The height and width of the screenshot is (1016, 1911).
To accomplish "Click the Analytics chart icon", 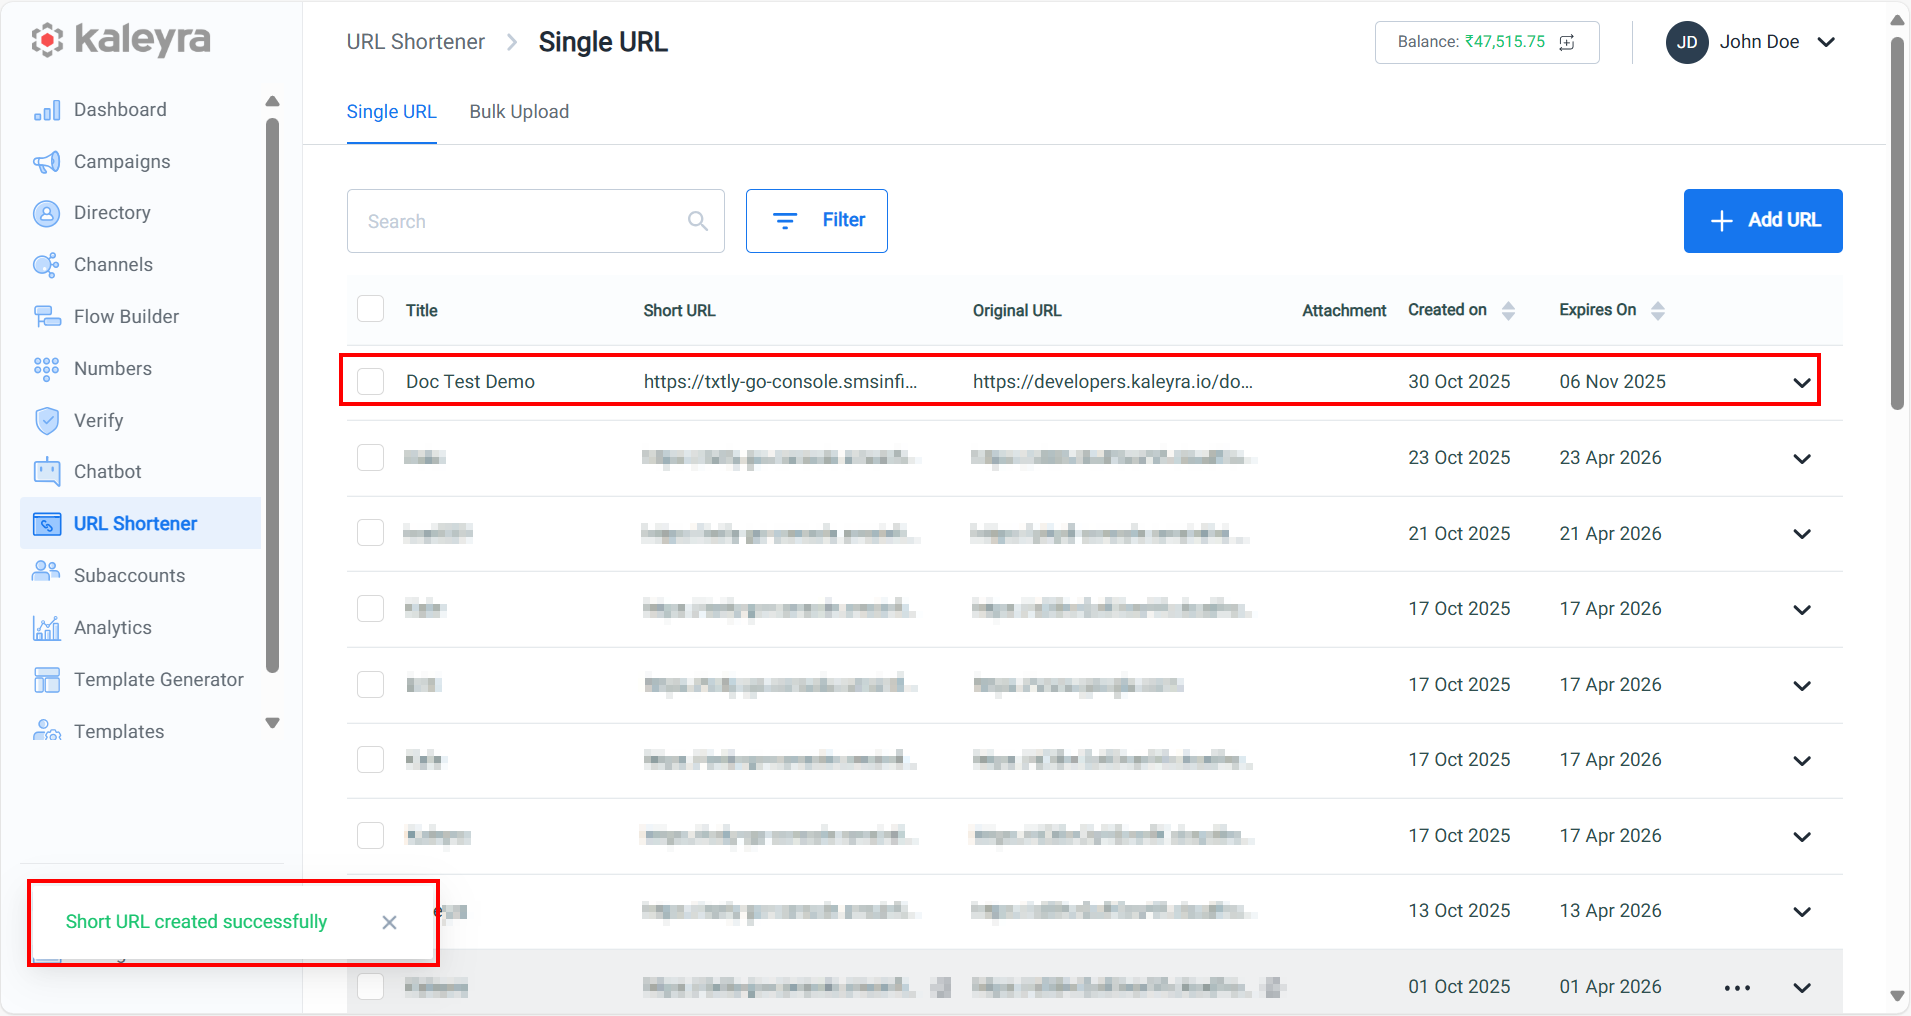I will pos(47,628).
